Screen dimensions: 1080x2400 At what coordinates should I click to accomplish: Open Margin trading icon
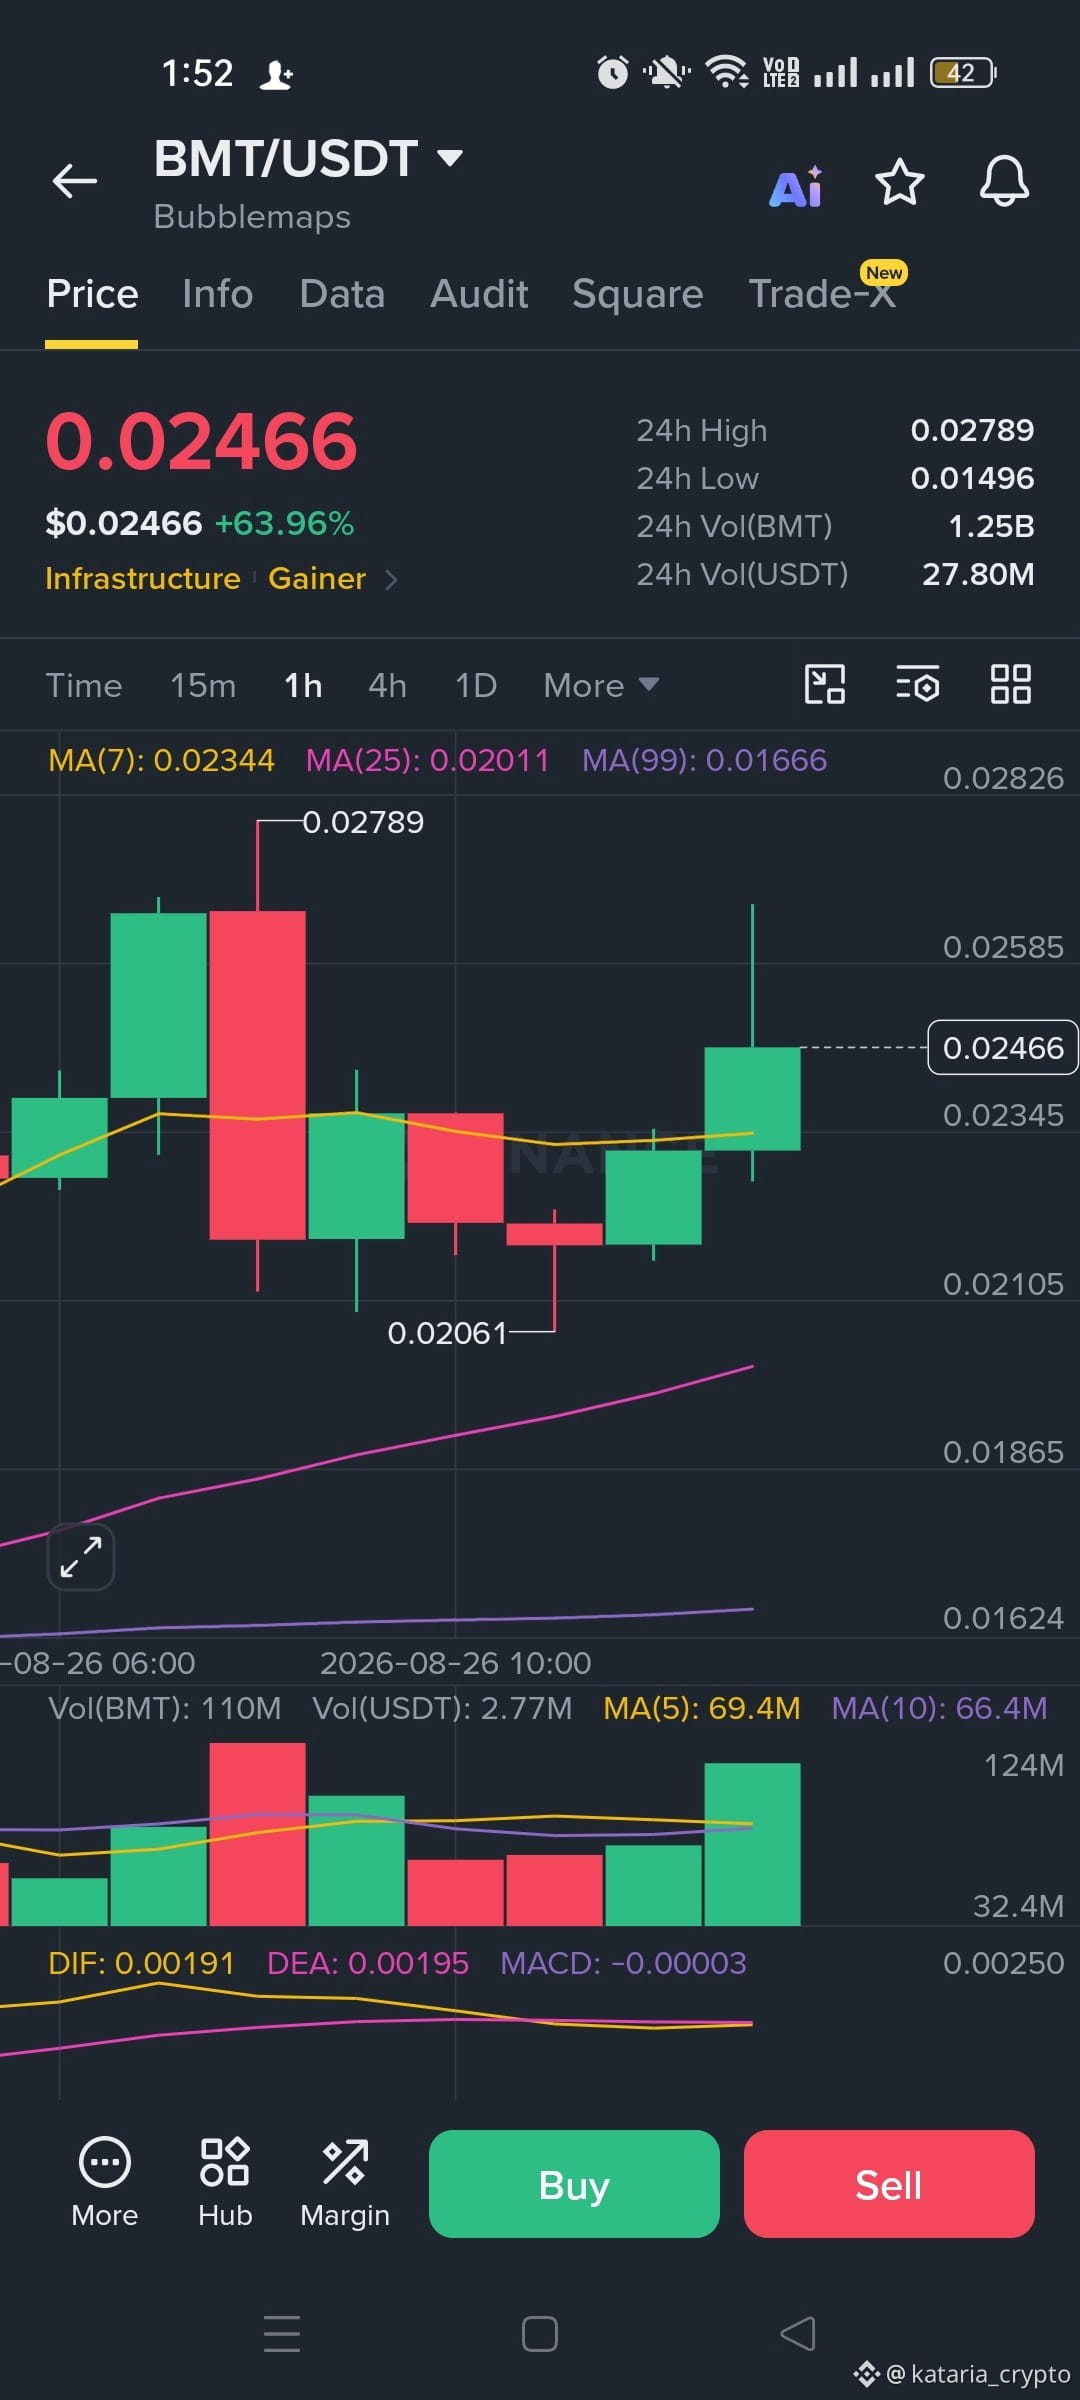point(345,2184)
